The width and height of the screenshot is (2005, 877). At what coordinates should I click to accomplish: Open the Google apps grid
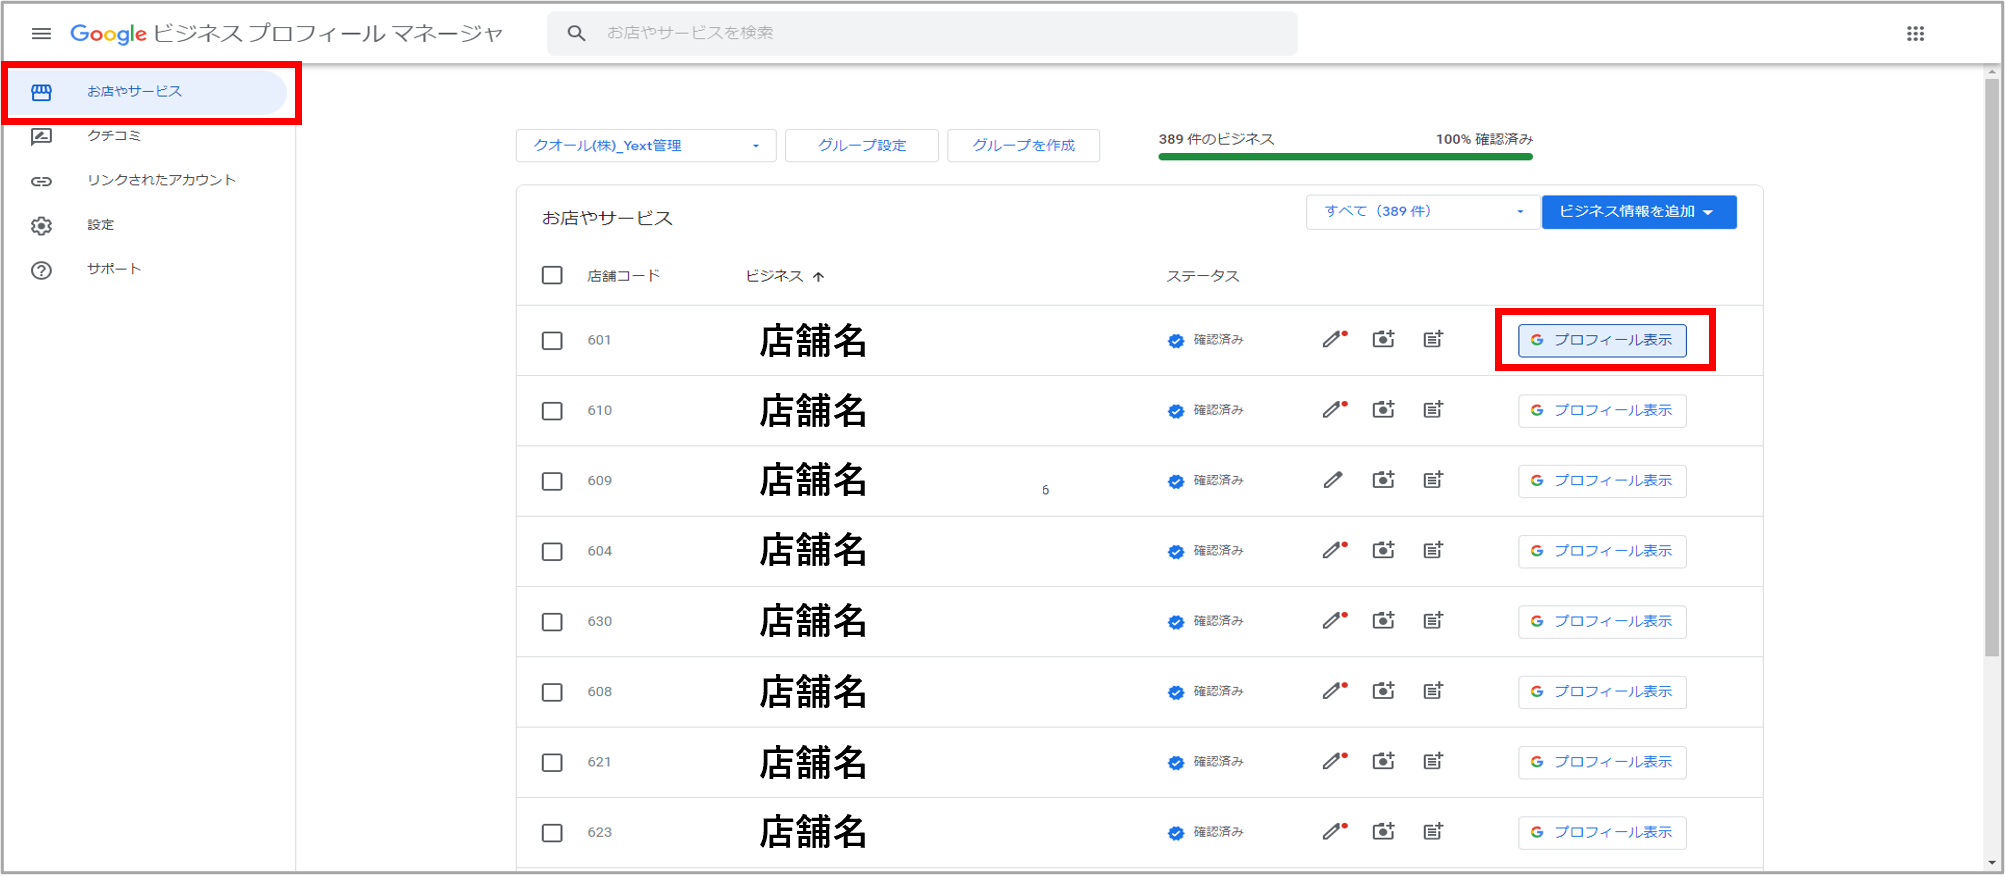1915,34
